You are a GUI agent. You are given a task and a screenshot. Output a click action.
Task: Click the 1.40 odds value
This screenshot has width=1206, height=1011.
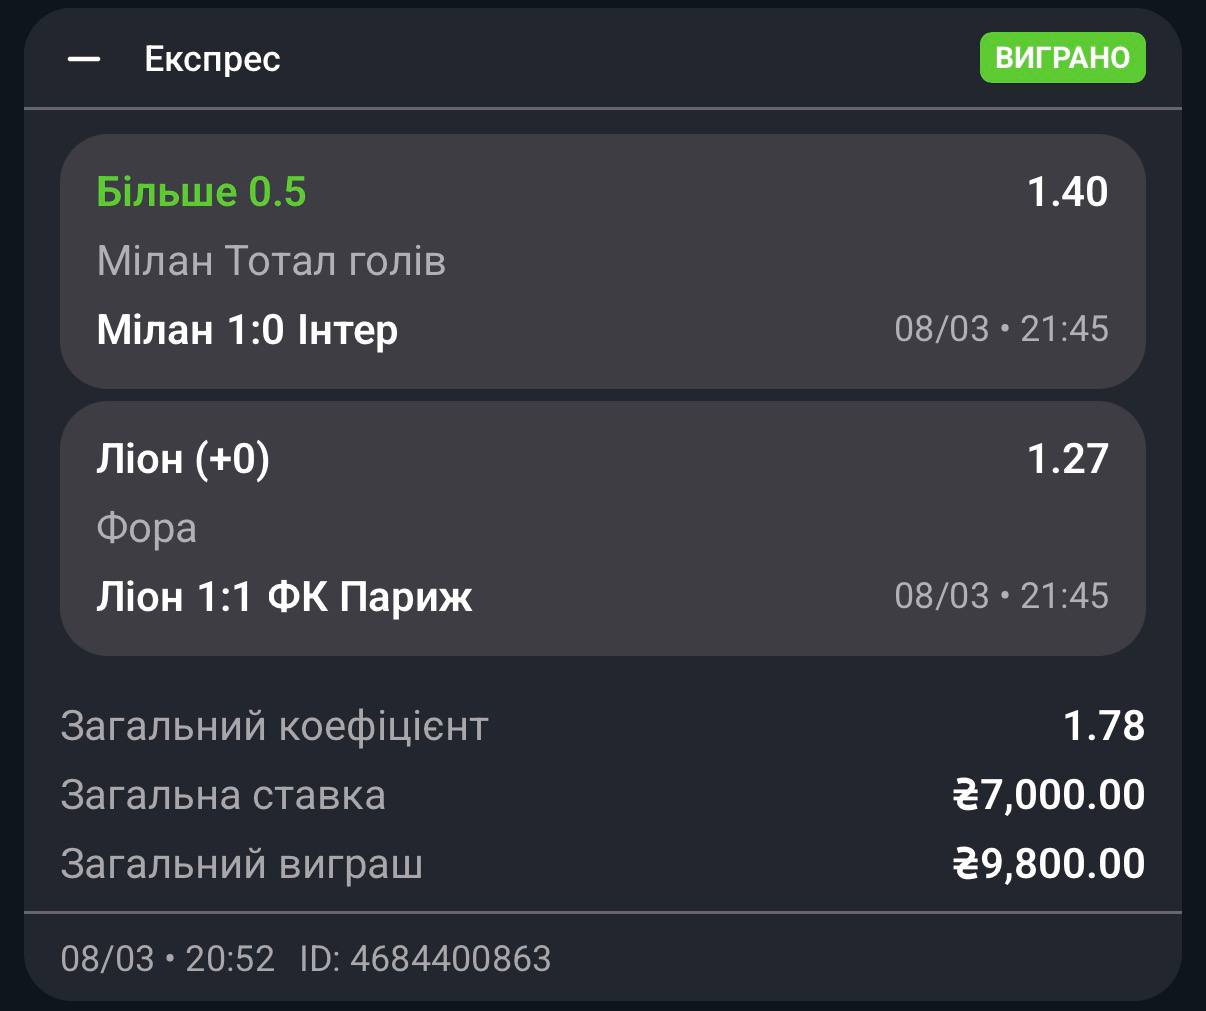[x=1067, y=192]
